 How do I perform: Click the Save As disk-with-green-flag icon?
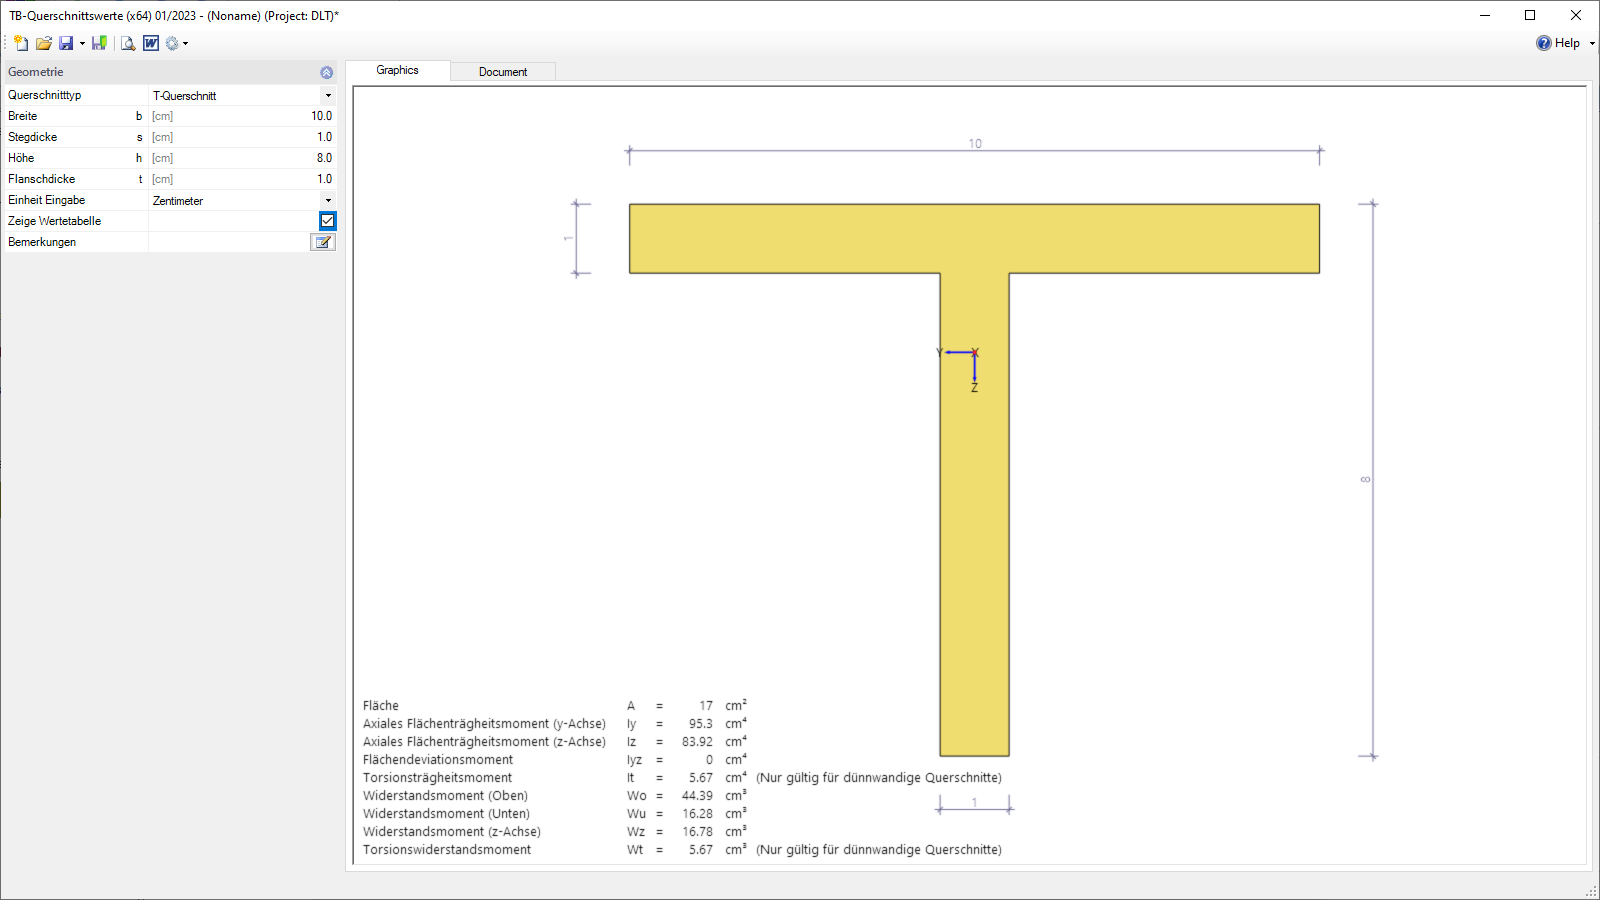99,43
